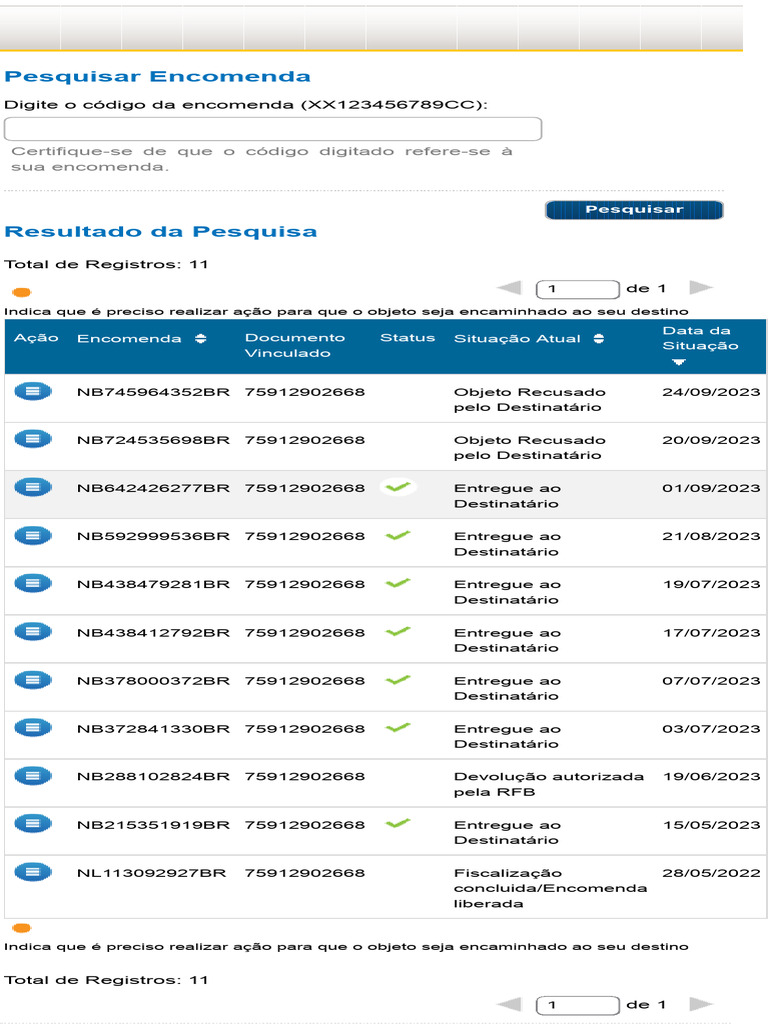Image resolution: width=768 pixels, height=1024 pixels.
Task: Click action icon for NB288102824BR
Action: pos(32,775)
